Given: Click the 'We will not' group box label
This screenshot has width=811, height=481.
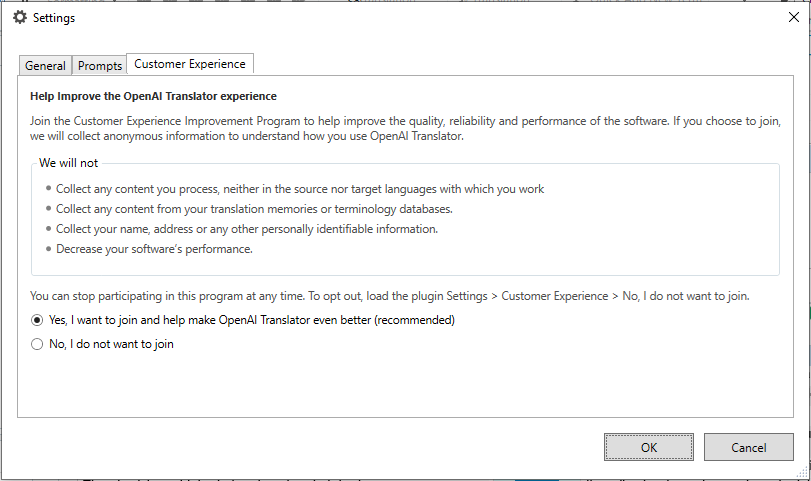Looking at the screenshot, I should 68,163.
